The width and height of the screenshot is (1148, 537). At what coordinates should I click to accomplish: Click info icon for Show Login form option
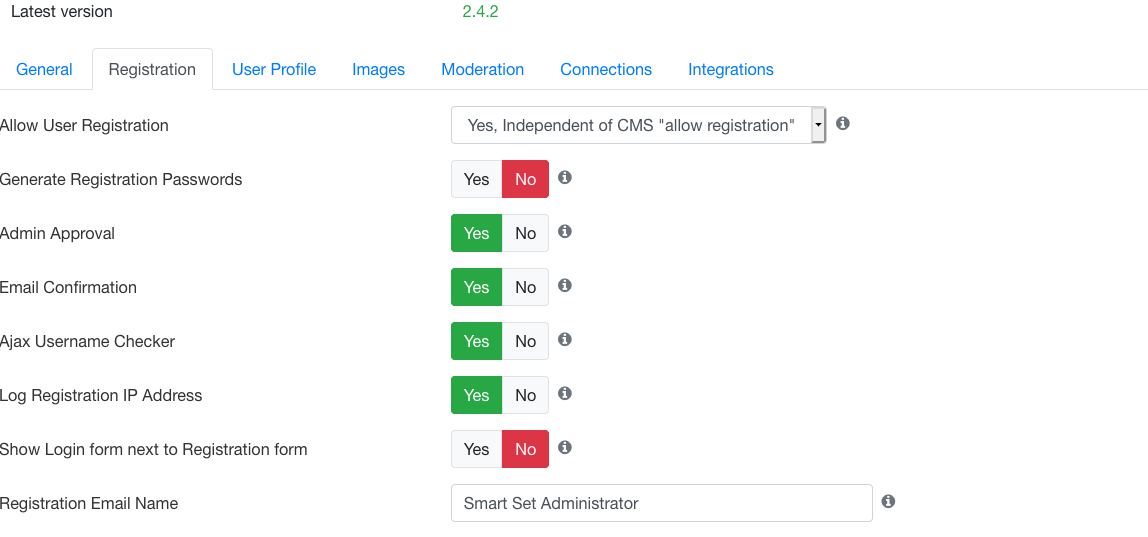coord(564,447)
